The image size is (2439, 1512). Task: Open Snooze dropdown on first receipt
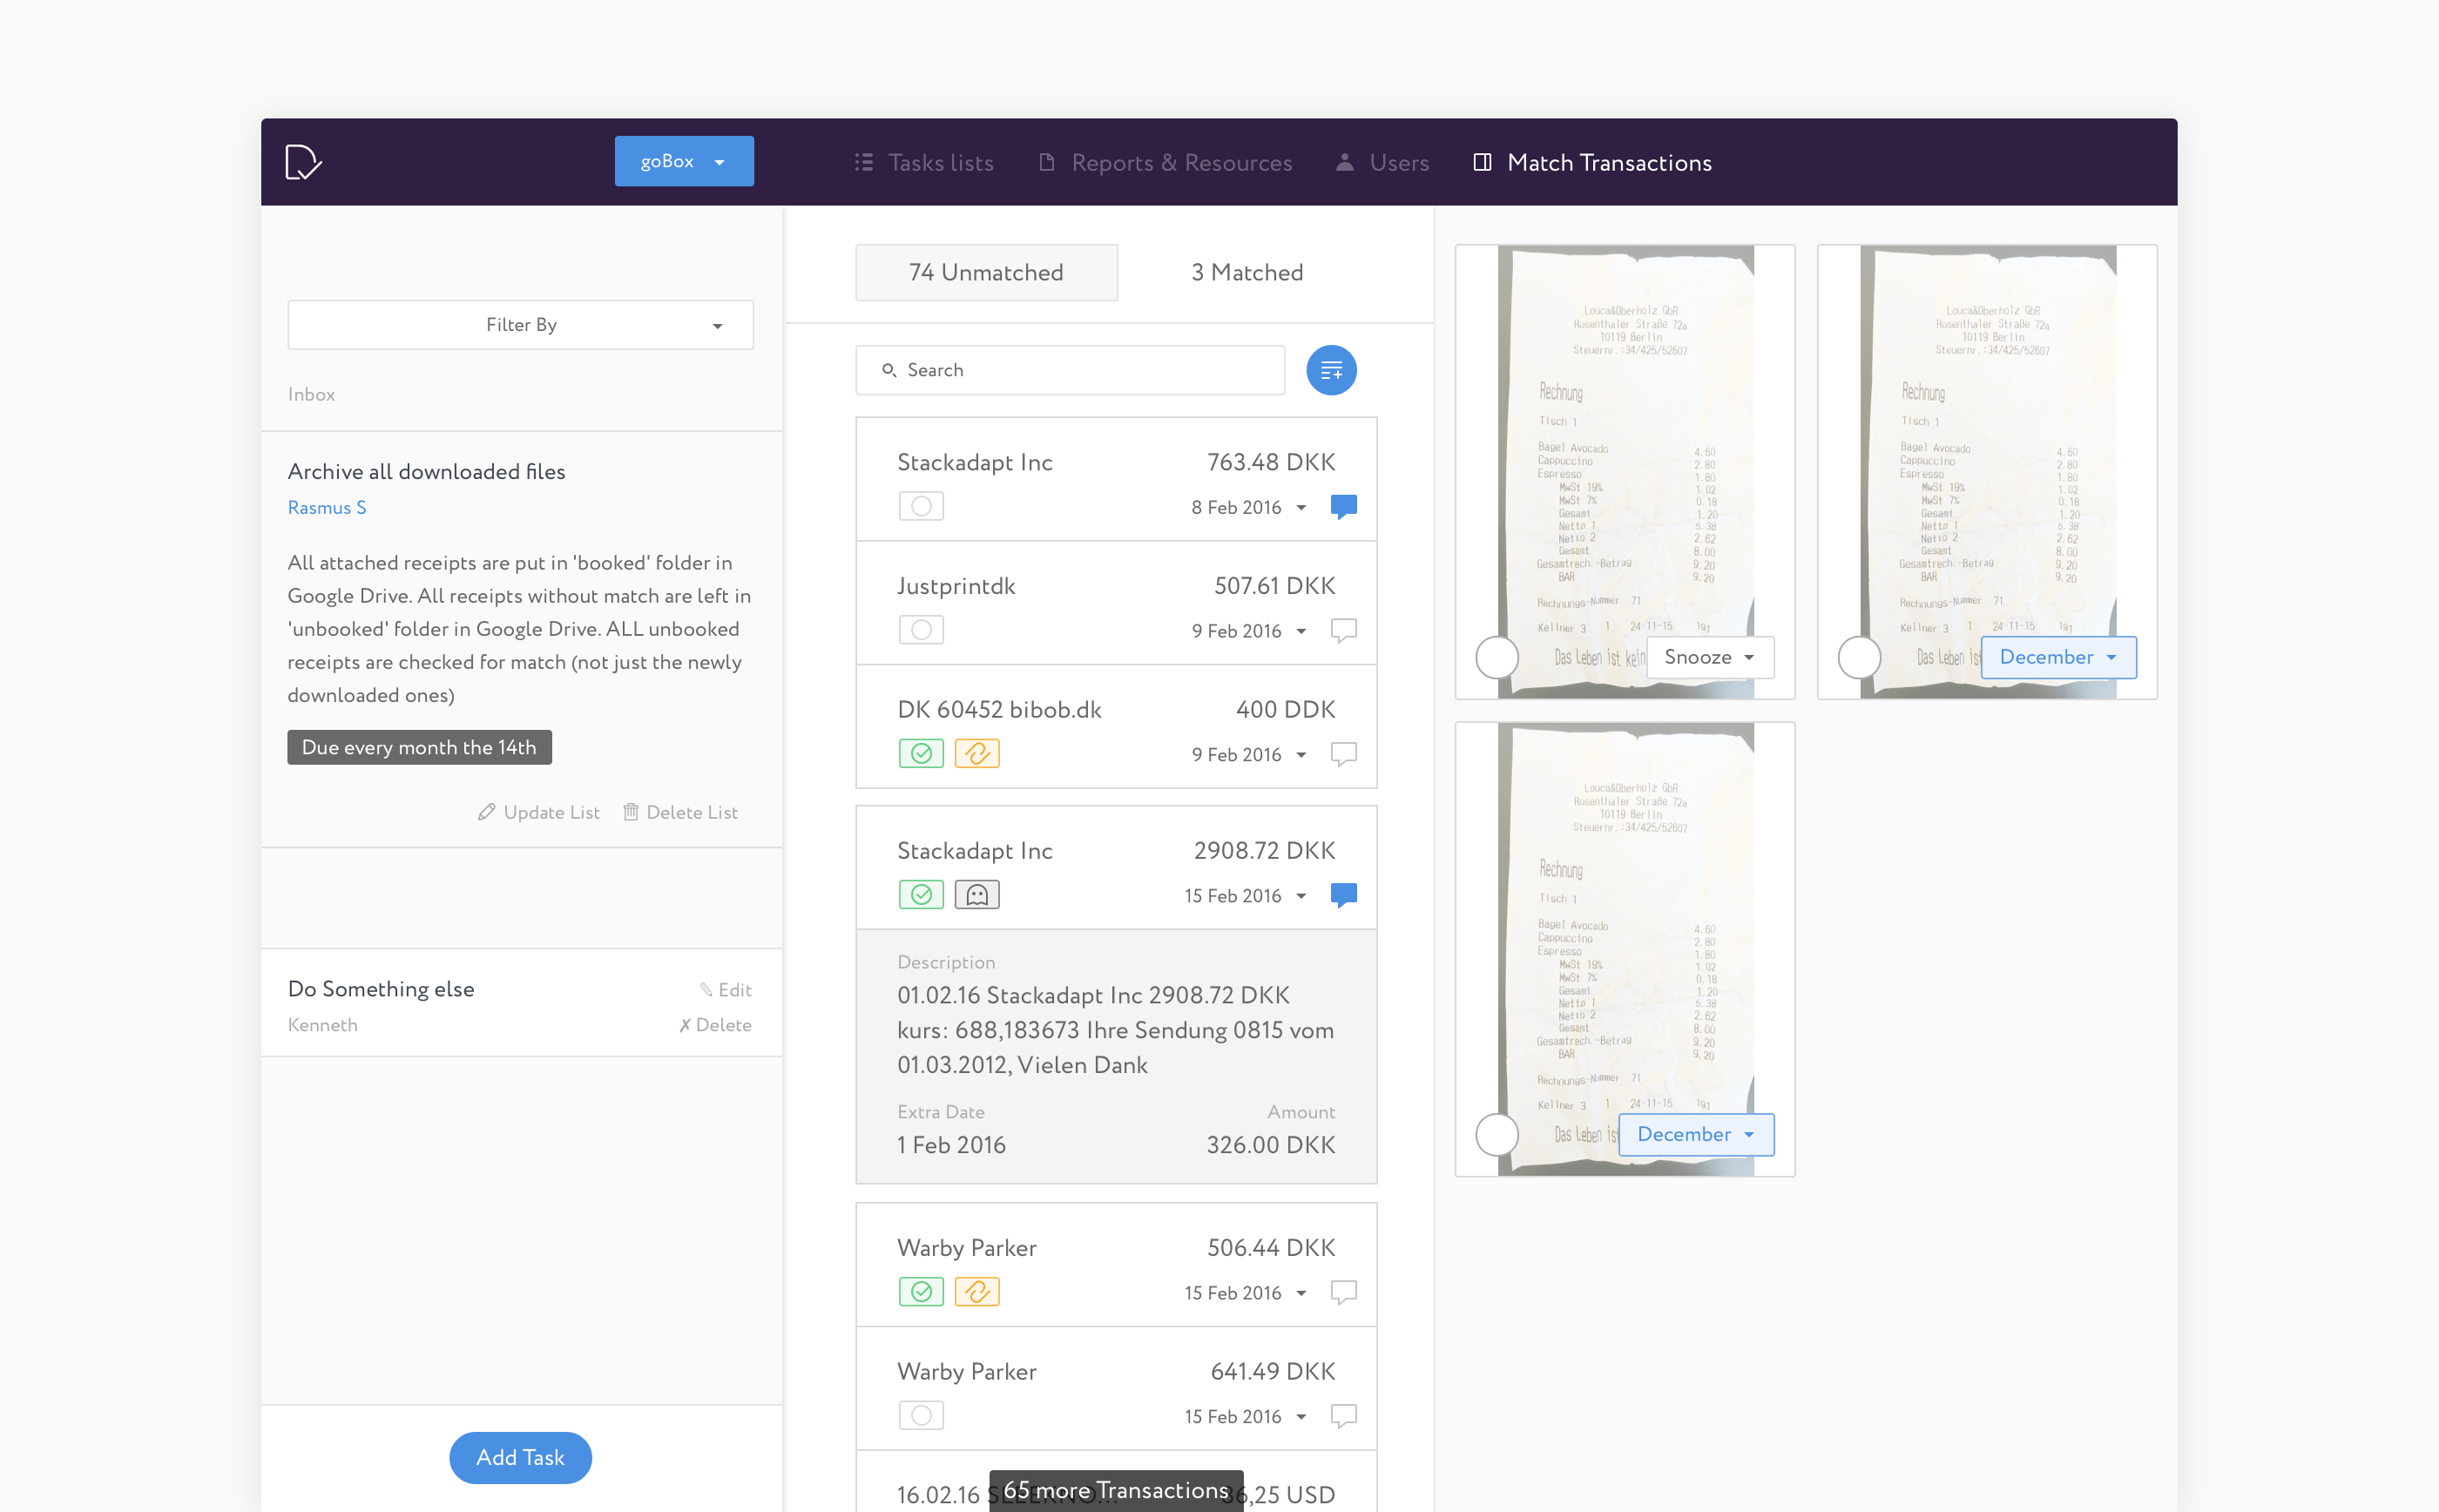point(1709,657)
